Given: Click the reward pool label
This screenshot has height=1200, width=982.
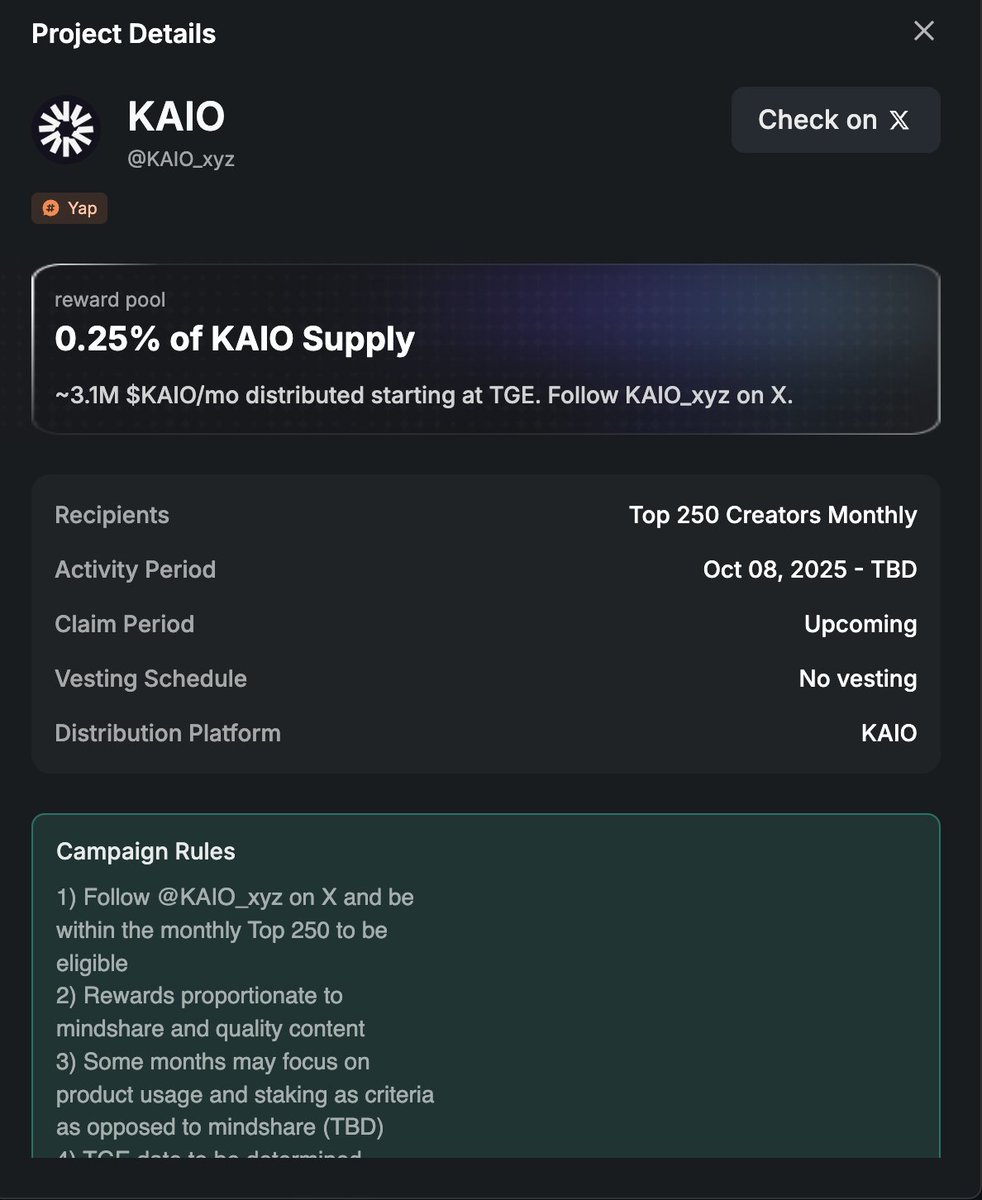Looking at the screenshot, I should (x=110, y=299).
